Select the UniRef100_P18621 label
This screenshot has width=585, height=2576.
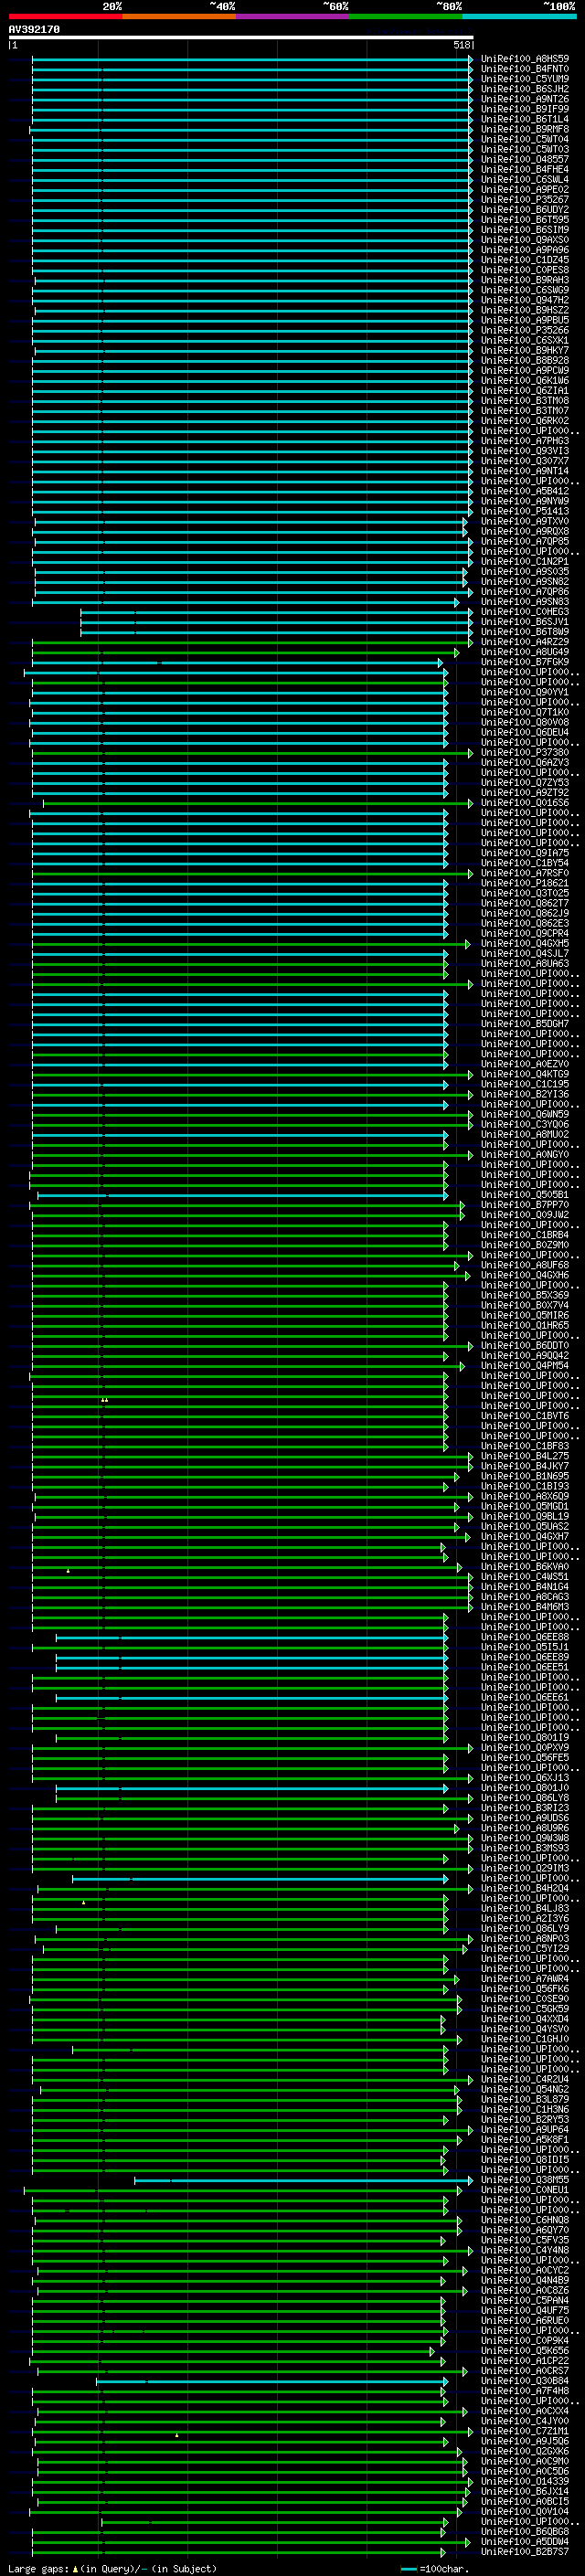click(x=525, y=882)
